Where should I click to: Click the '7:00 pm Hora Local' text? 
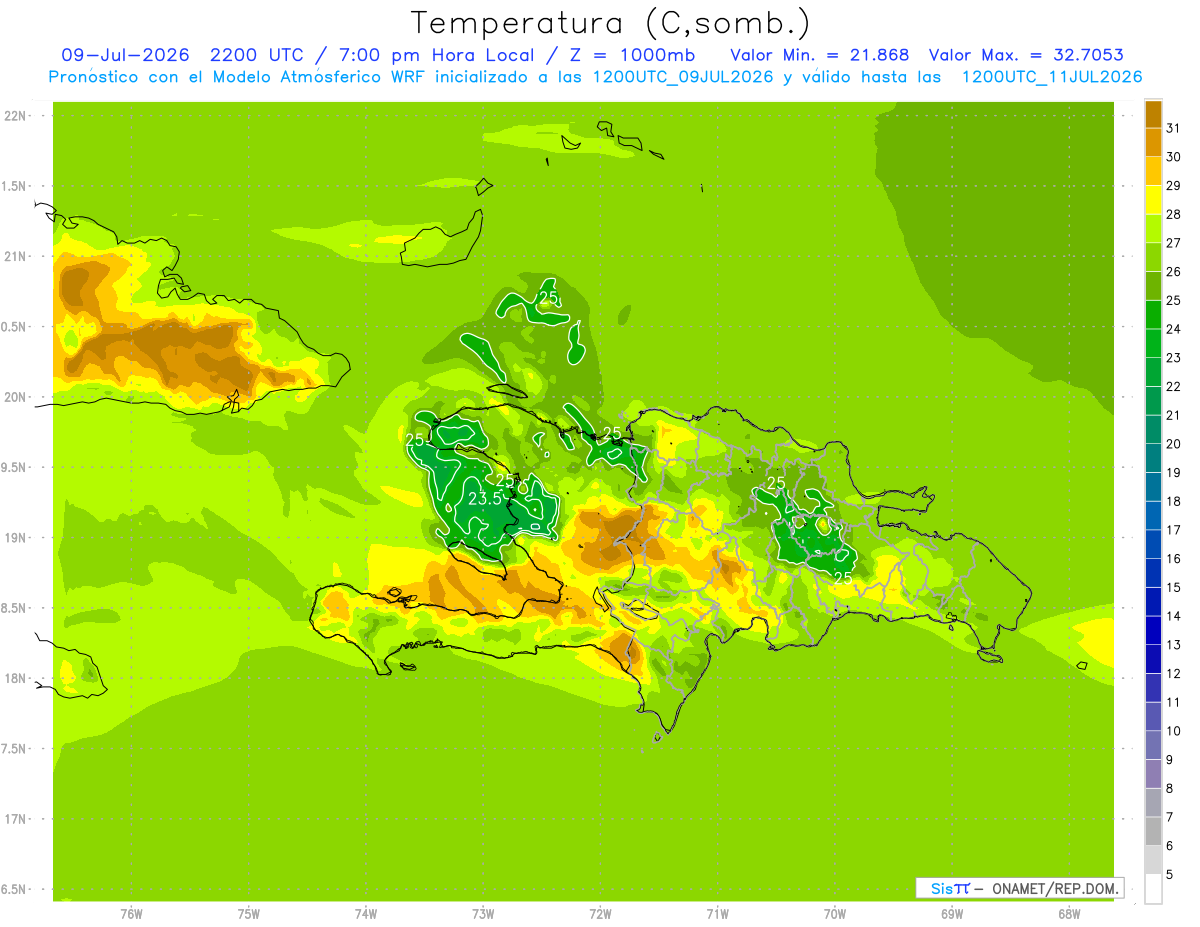441,55
